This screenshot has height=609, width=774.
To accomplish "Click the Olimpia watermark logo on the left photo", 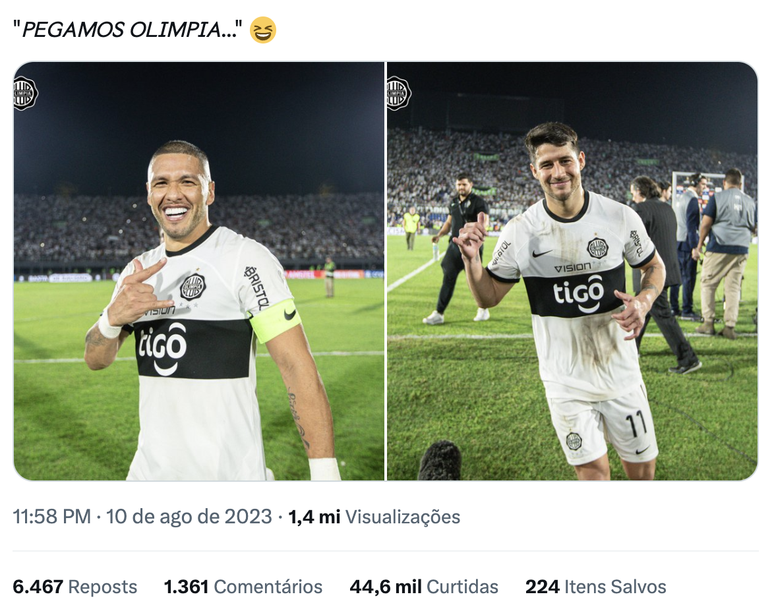I will 25,93.
